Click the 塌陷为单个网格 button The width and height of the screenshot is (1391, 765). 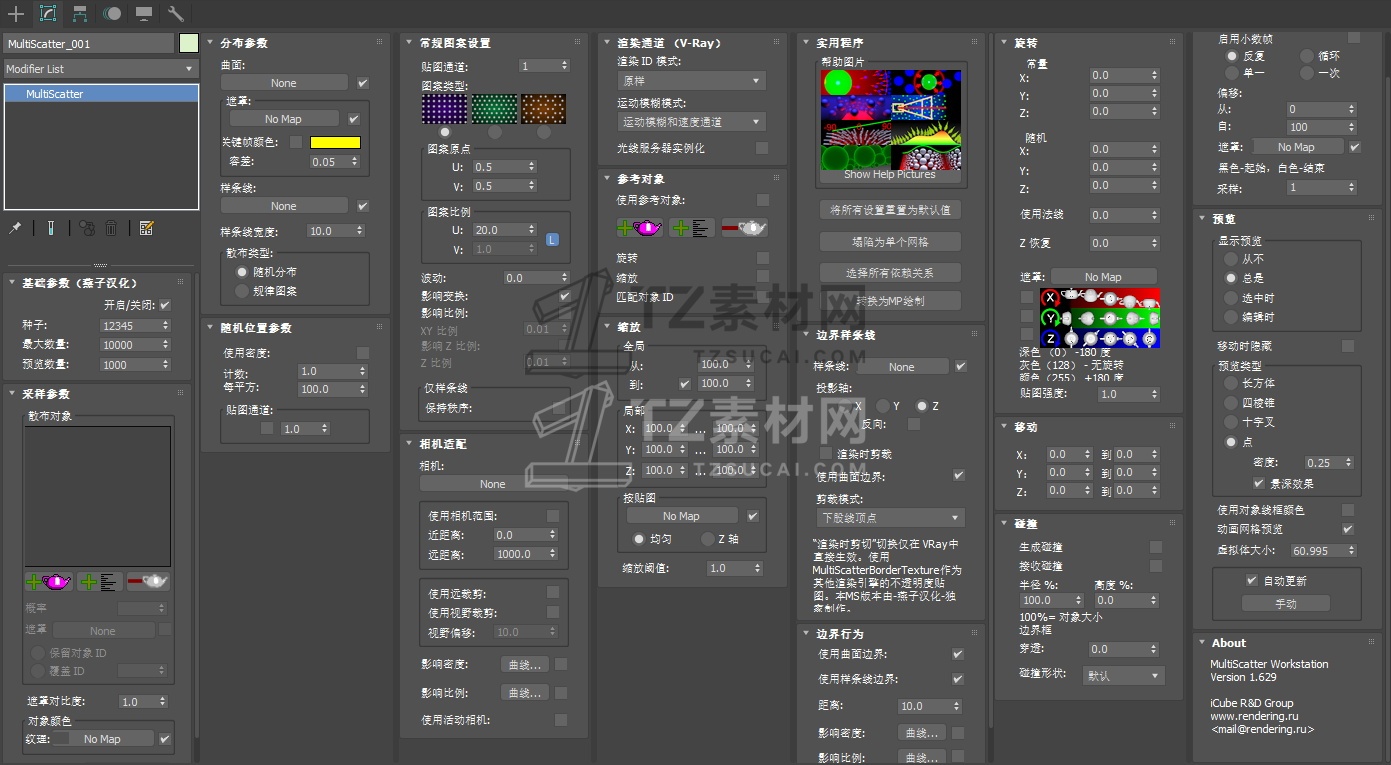890,241
